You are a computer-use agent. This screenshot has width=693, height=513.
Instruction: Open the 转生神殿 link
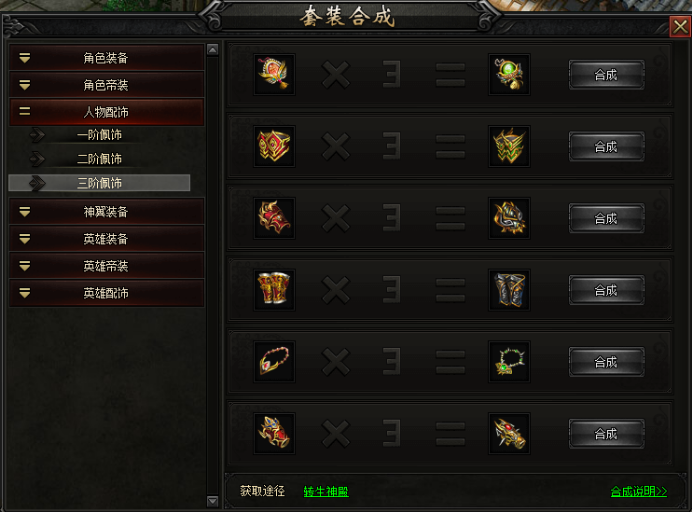coord(326,491)
